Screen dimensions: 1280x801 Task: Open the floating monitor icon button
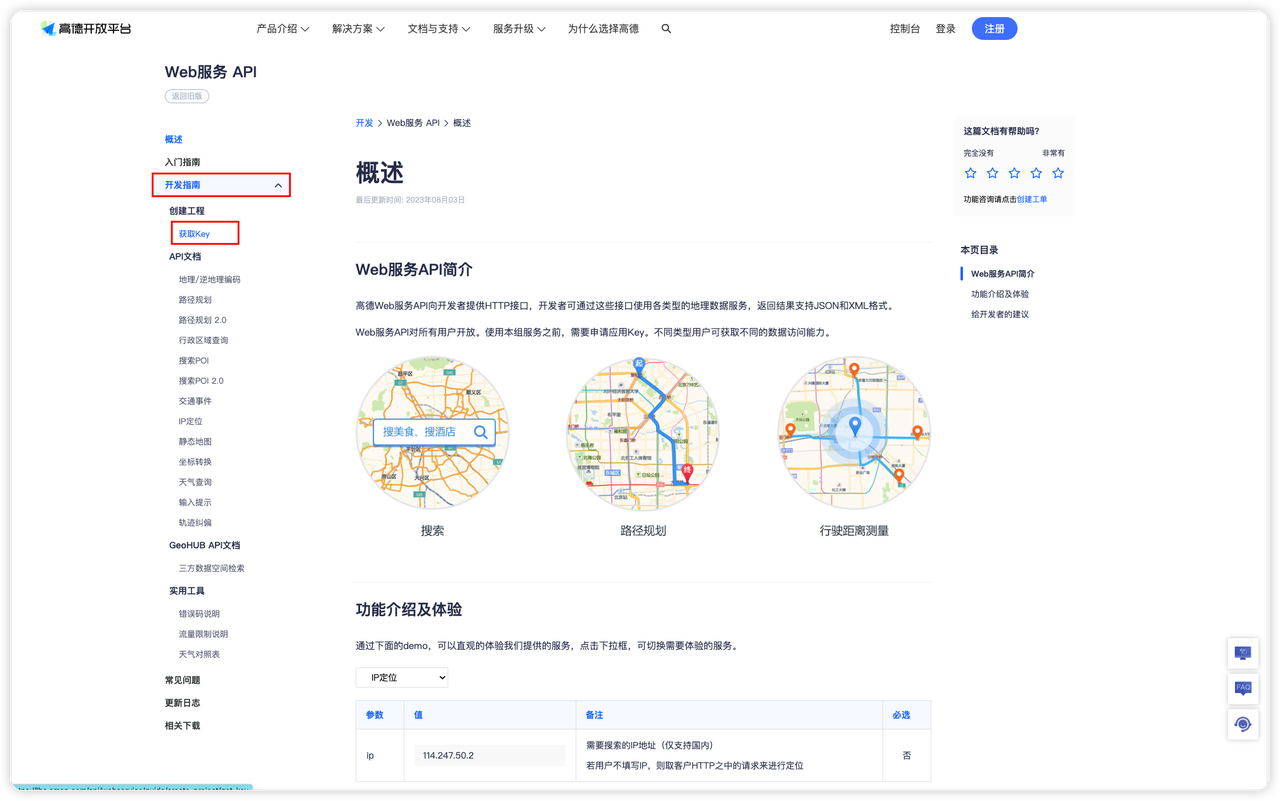1243,653
